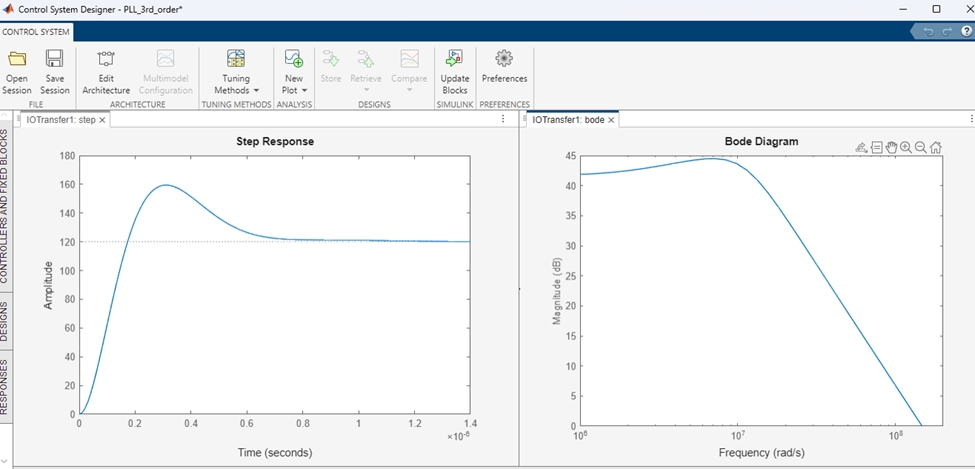Restore view with Bode Diagram home icon

(x=936, y=147)
